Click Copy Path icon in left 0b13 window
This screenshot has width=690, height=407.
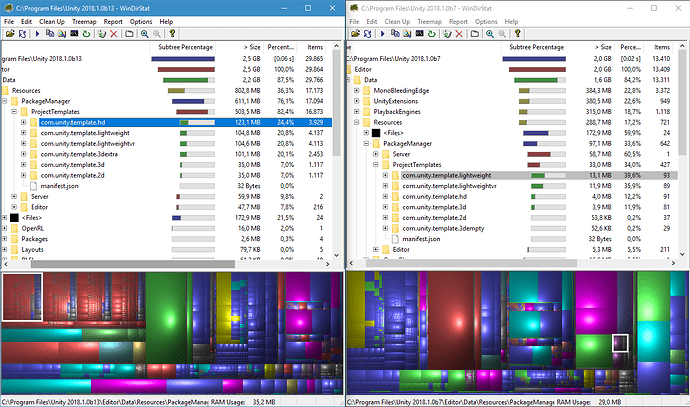(x=50, y=33)
